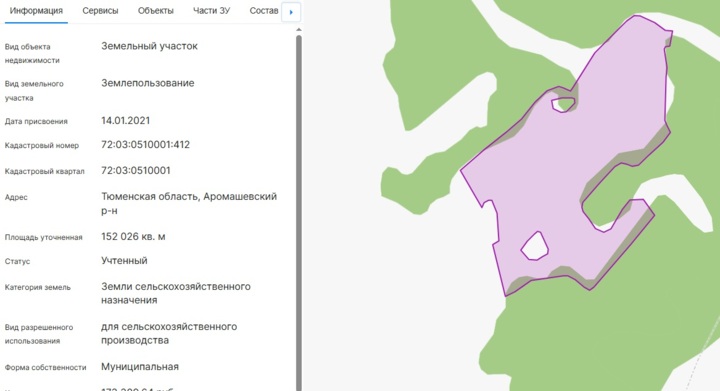
Task: Click the land category Земли сельскохозяйственного назначения
Action: pyautogui.click(x=175, y=293)
